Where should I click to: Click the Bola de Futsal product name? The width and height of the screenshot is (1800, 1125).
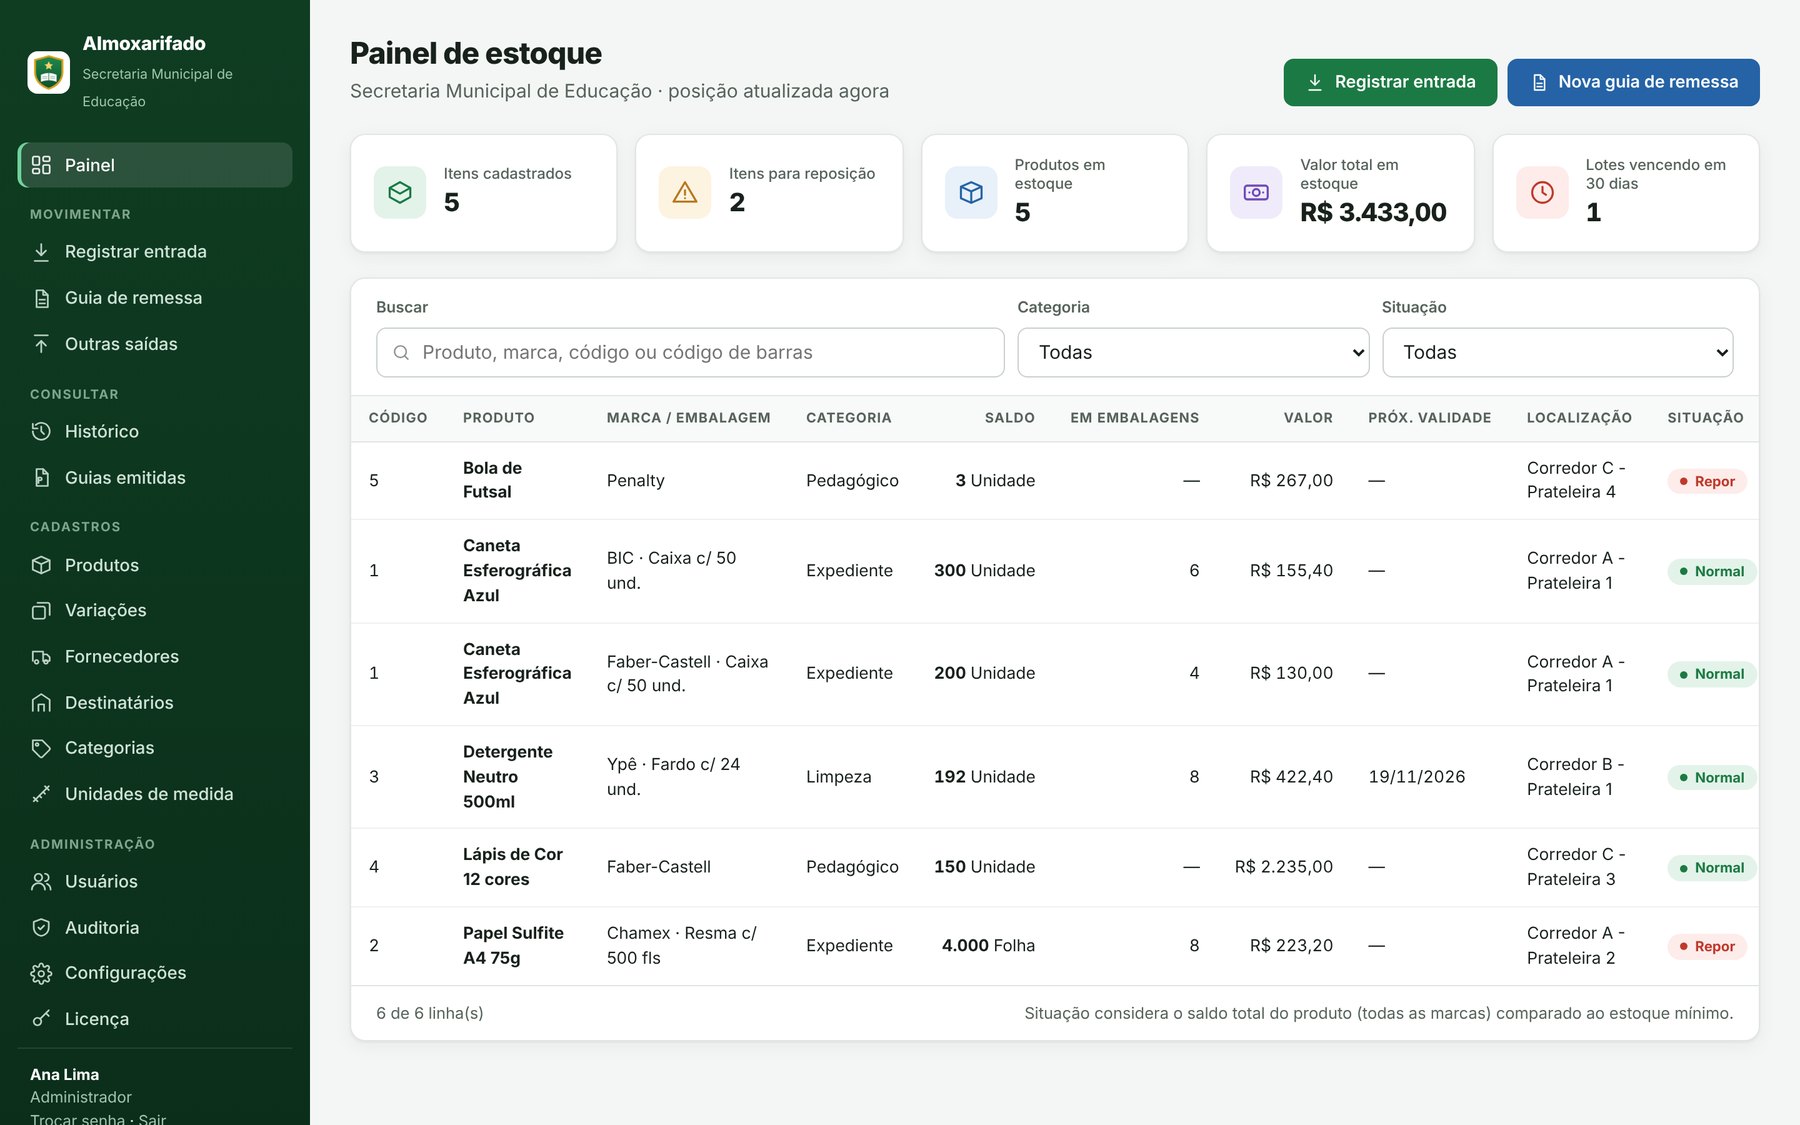[492, 480]
